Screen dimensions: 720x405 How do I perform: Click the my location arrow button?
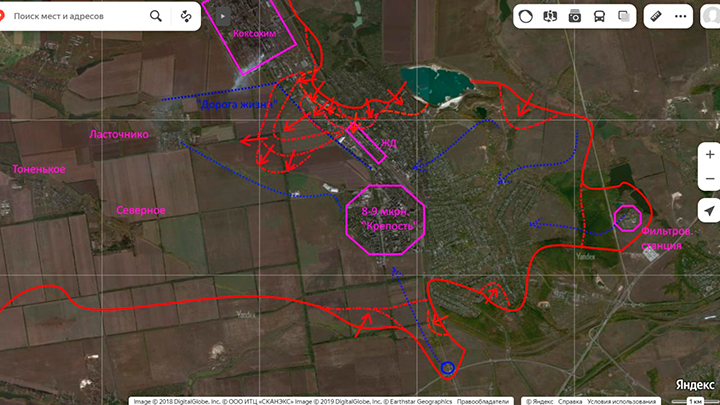tap(709, 211)
